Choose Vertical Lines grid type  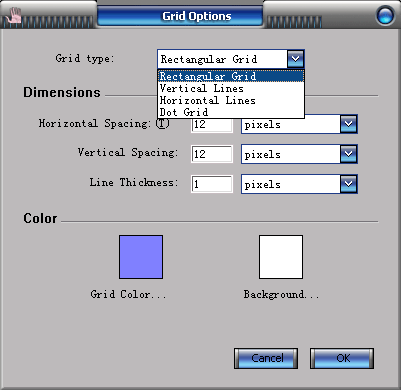[x=231, y=88]
